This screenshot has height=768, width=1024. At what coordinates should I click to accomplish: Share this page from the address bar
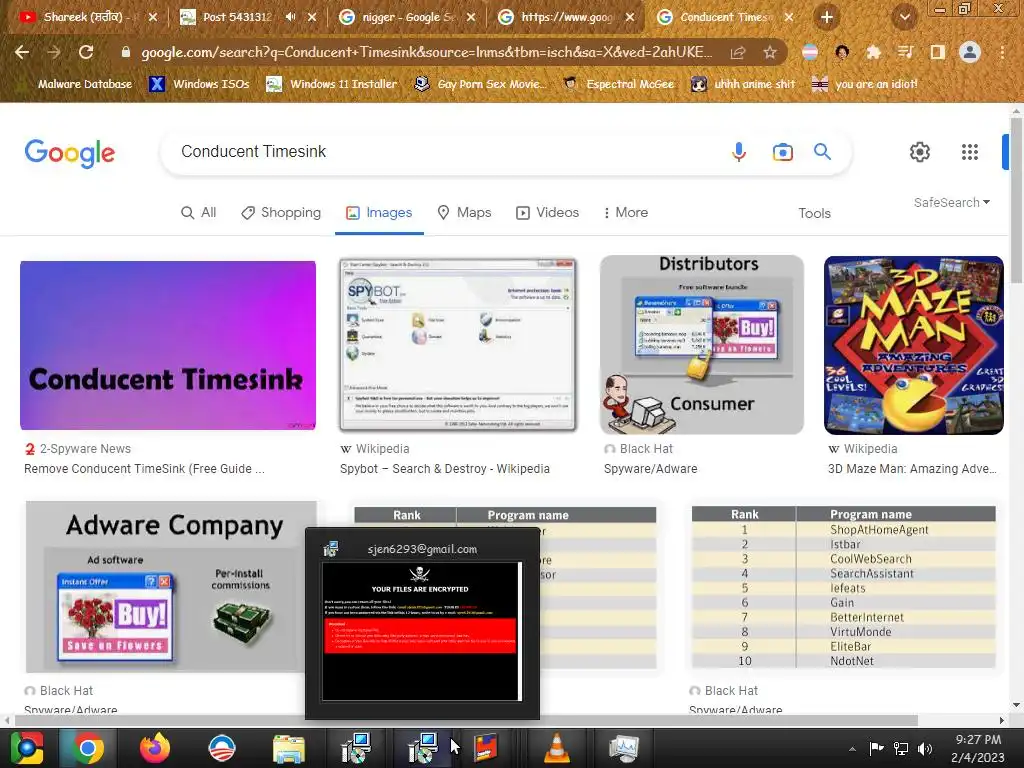point(738,52)
